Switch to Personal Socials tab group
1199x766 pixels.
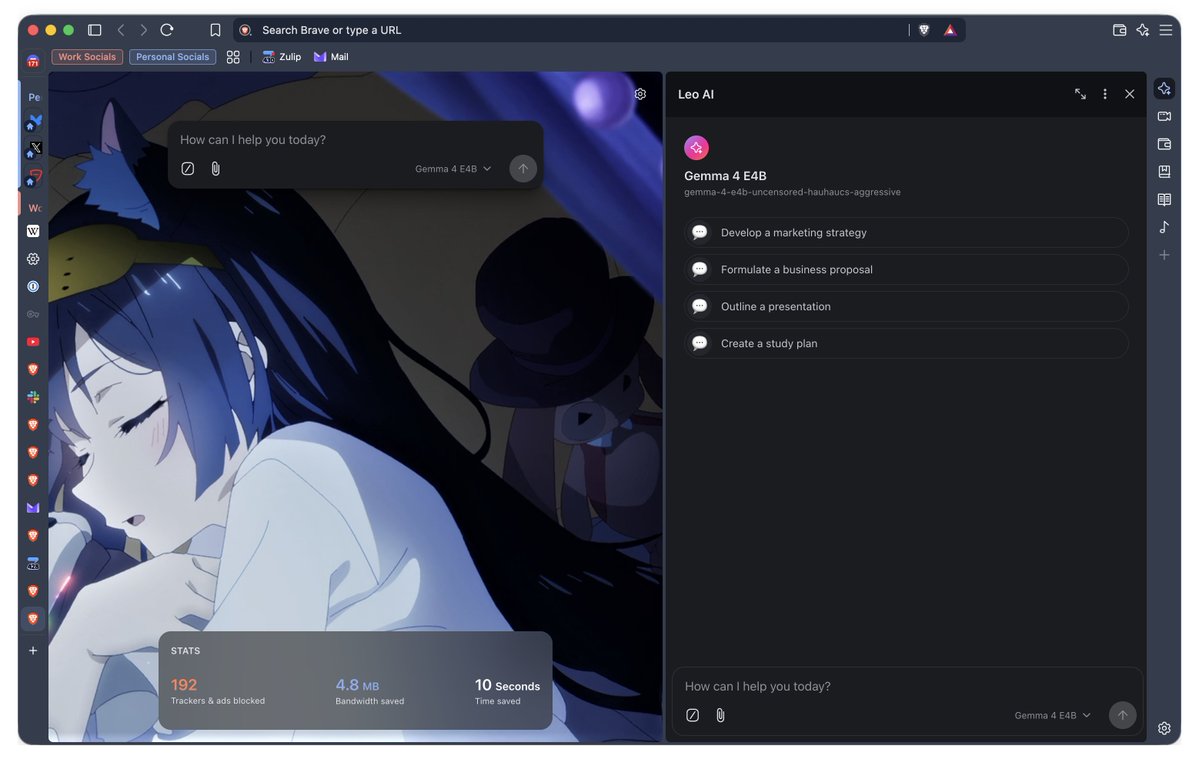tap(172, 57)
